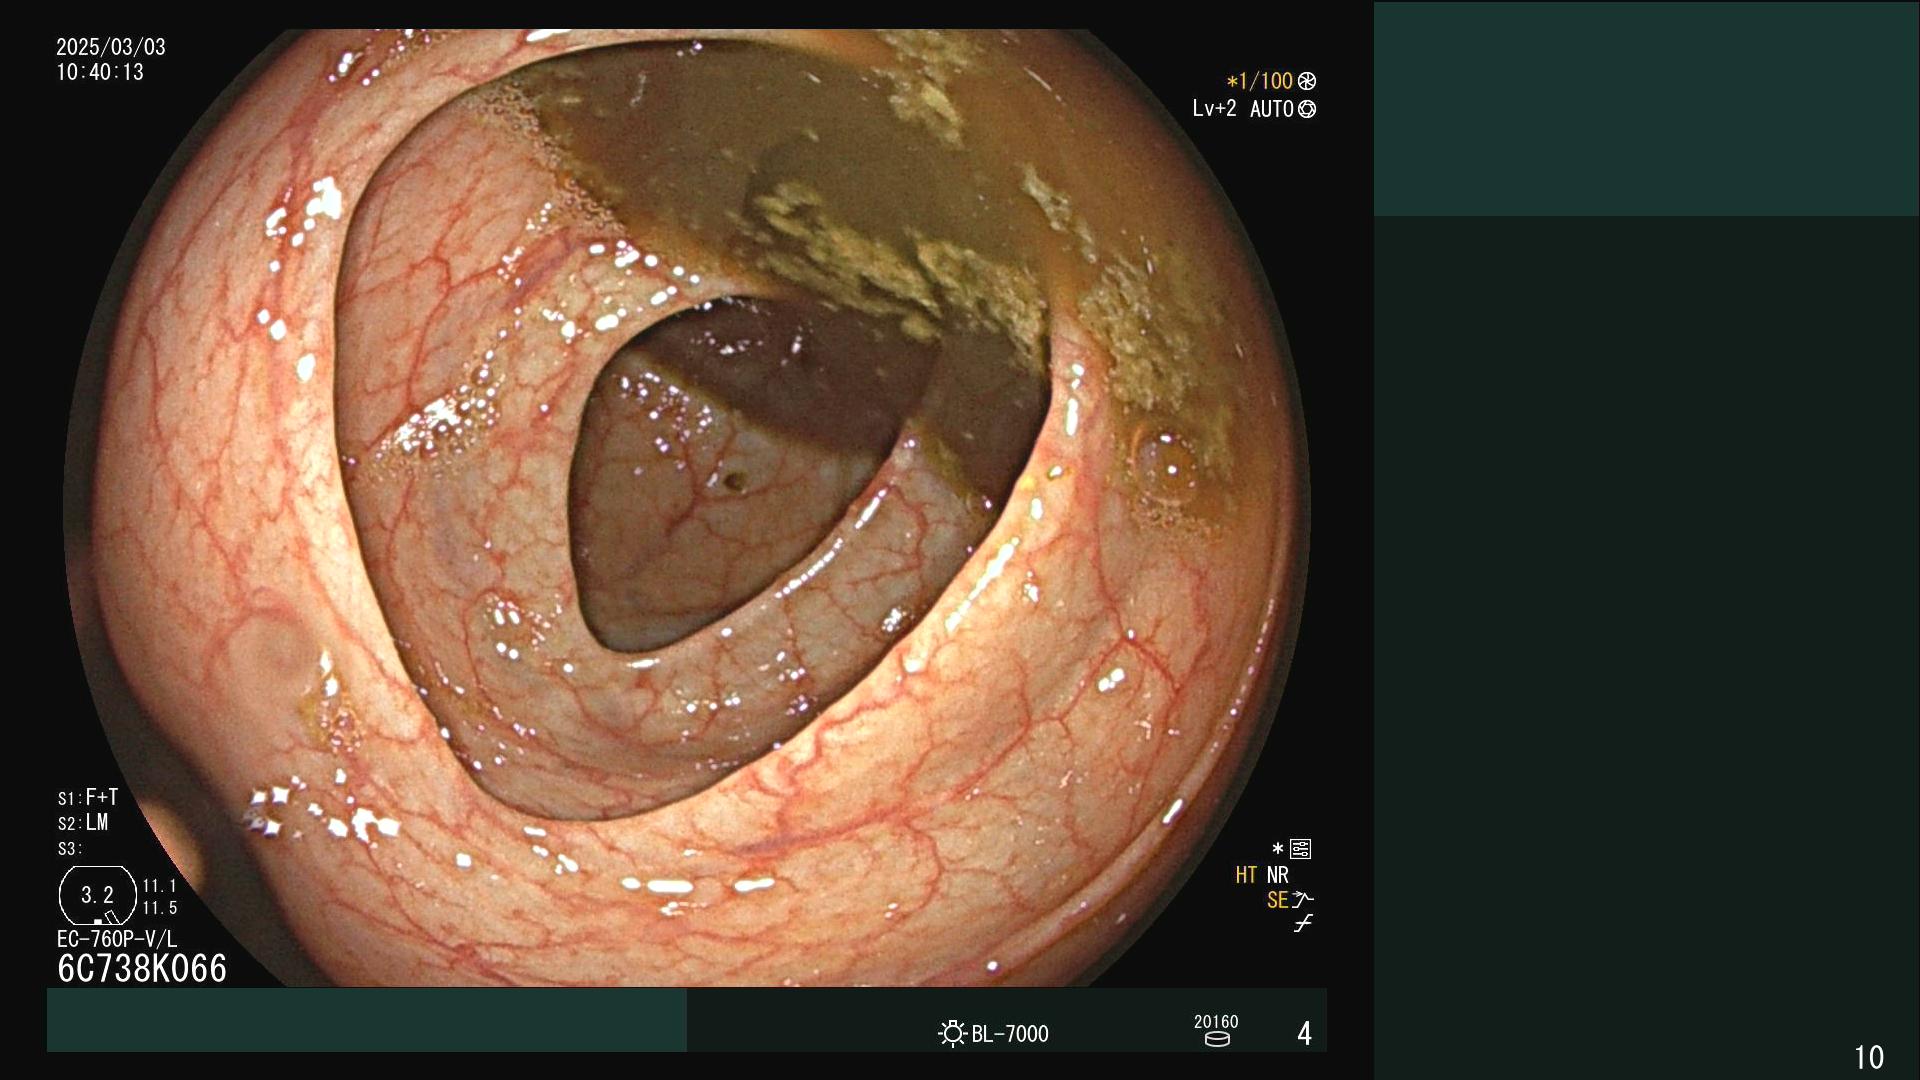Image resolution: width=1920 pixels, height=1080 pixels.
Task: Click the tone curve icon below SE
Action: (x=1302, y=924)
